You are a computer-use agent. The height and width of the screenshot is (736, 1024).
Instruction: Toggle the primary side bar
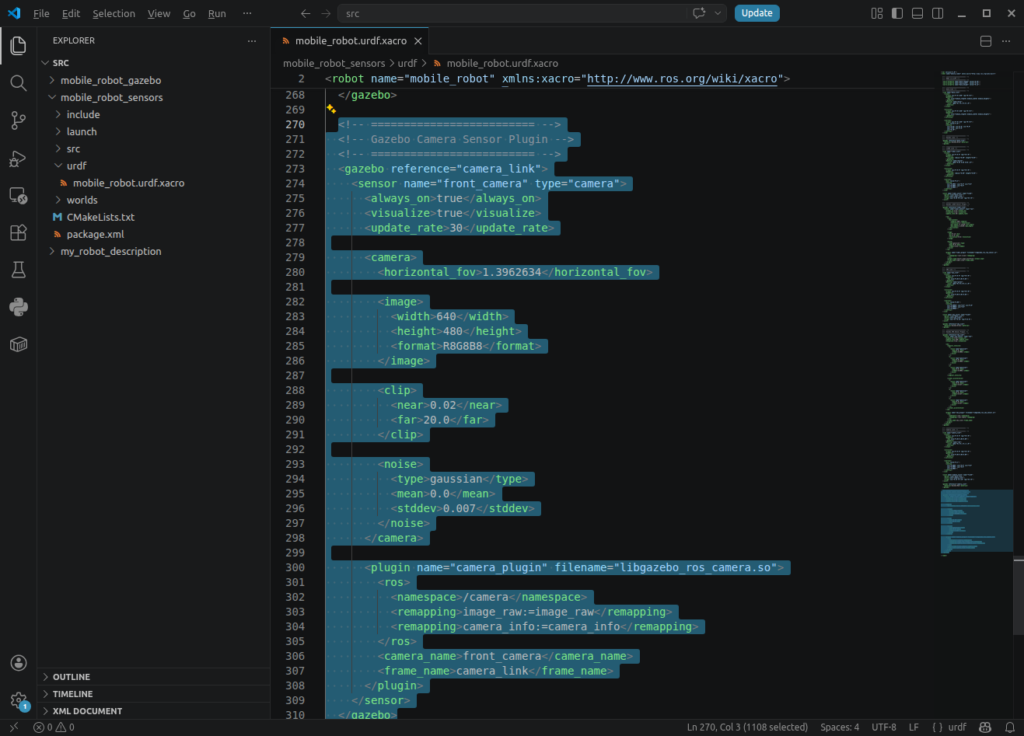coord(897,13)
